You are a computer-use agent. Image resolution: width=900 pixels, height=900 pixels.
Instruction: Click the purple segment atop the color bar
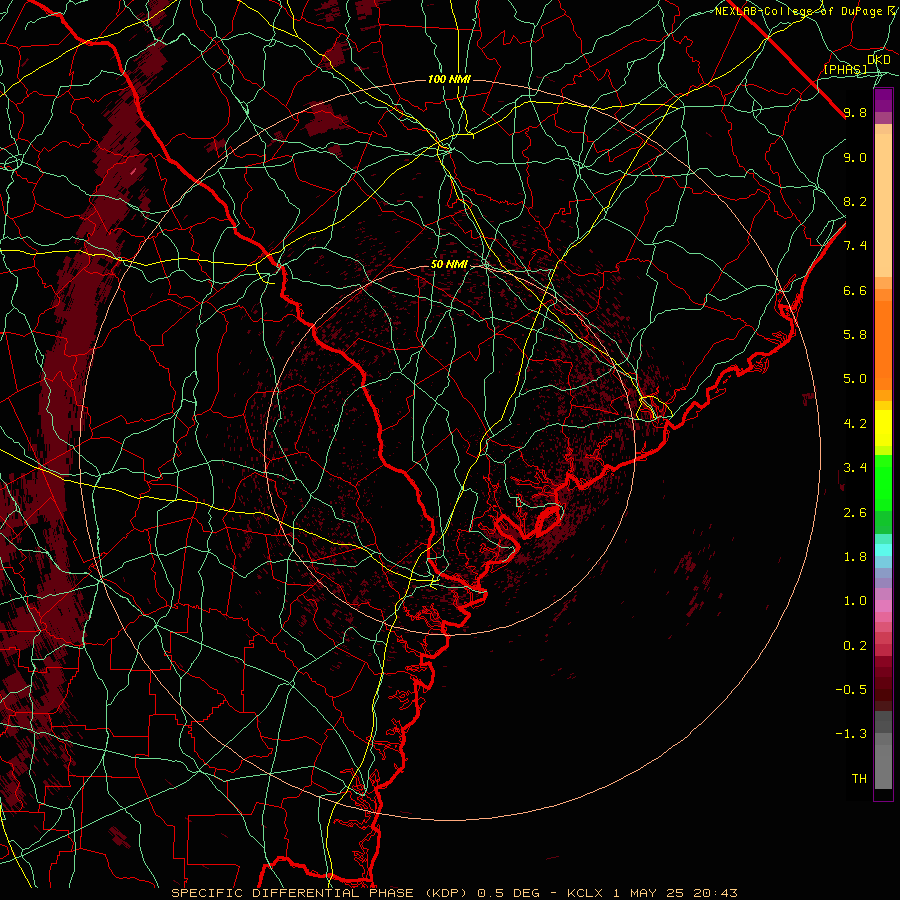(883, 100)
